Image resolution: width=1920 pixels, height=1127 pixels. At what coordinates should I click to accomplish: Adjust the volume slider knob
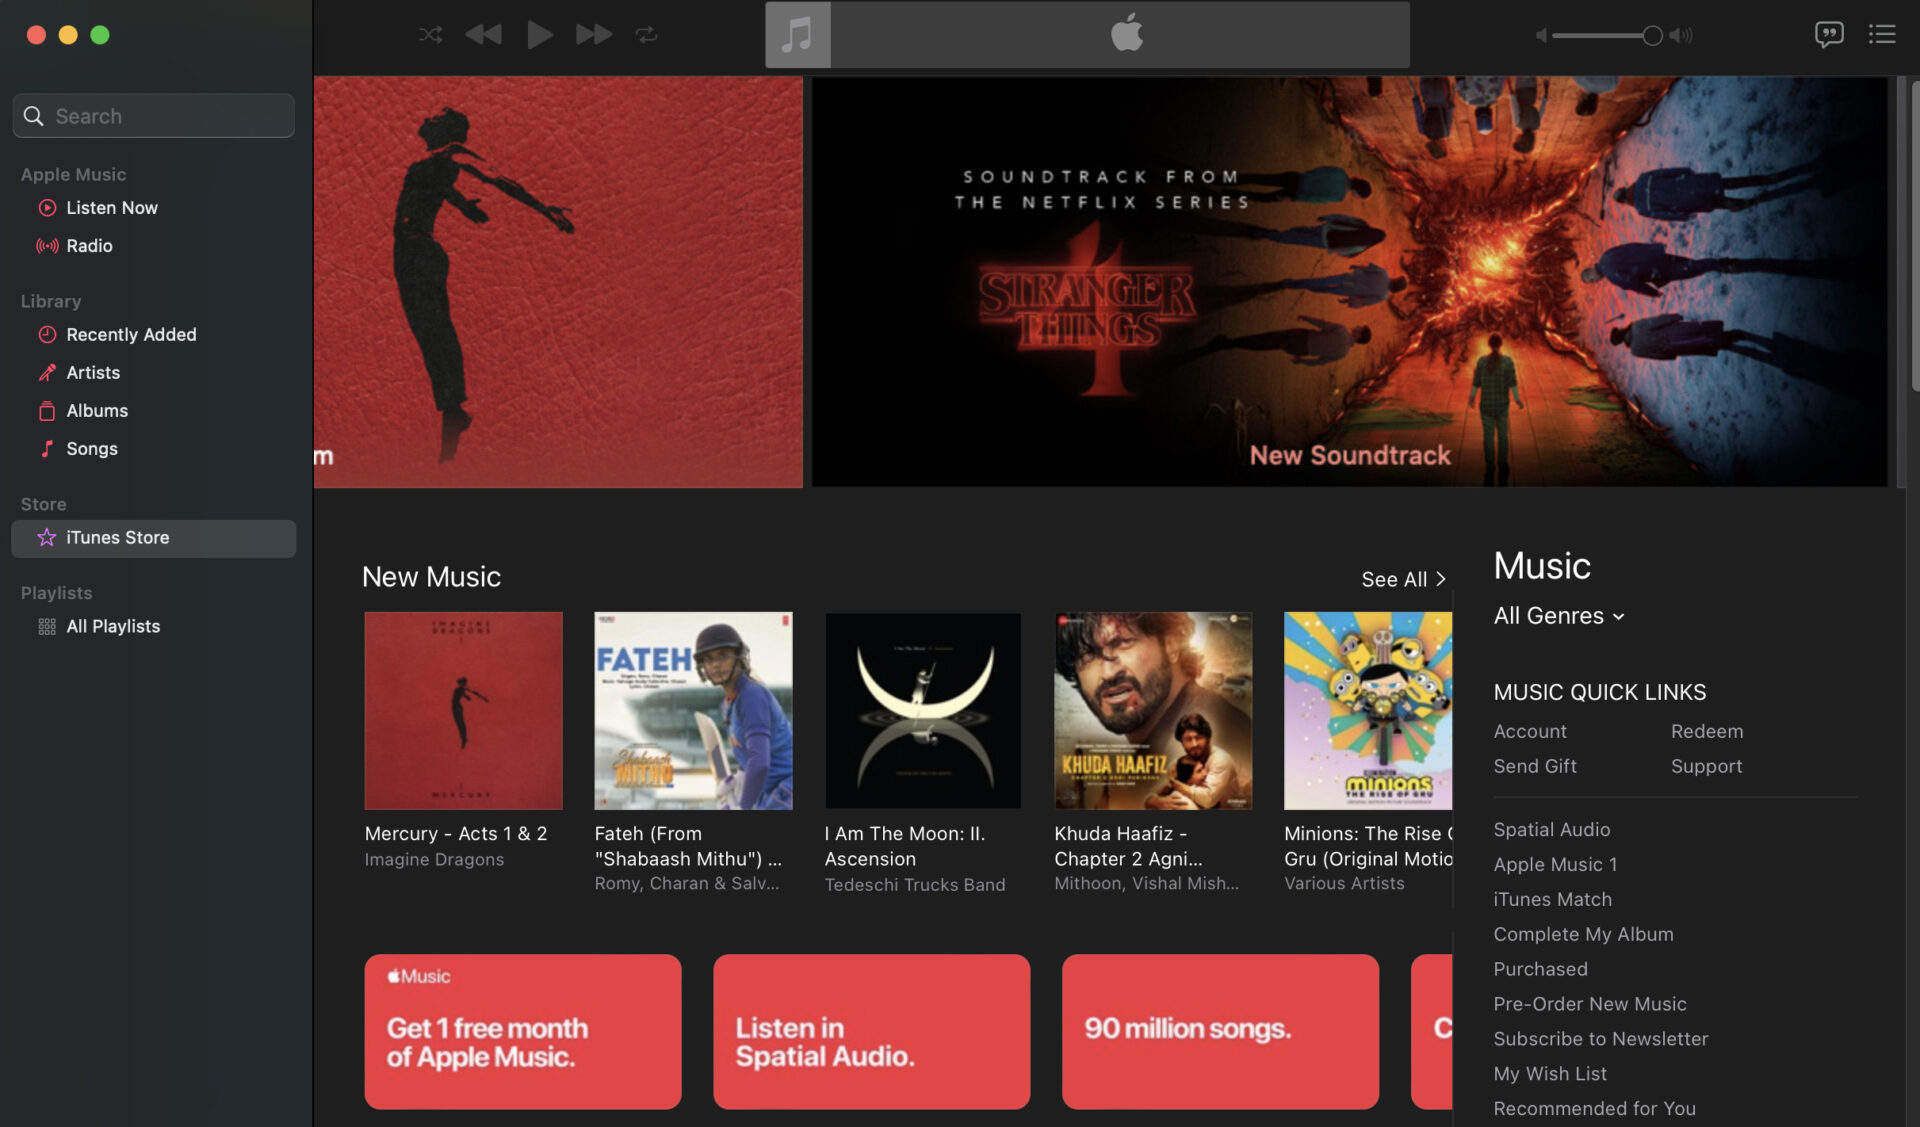click(x=1652, y=36)
